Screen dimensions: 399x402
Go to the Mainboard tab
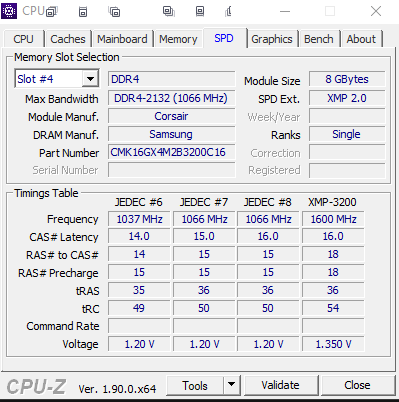point(122,39)
